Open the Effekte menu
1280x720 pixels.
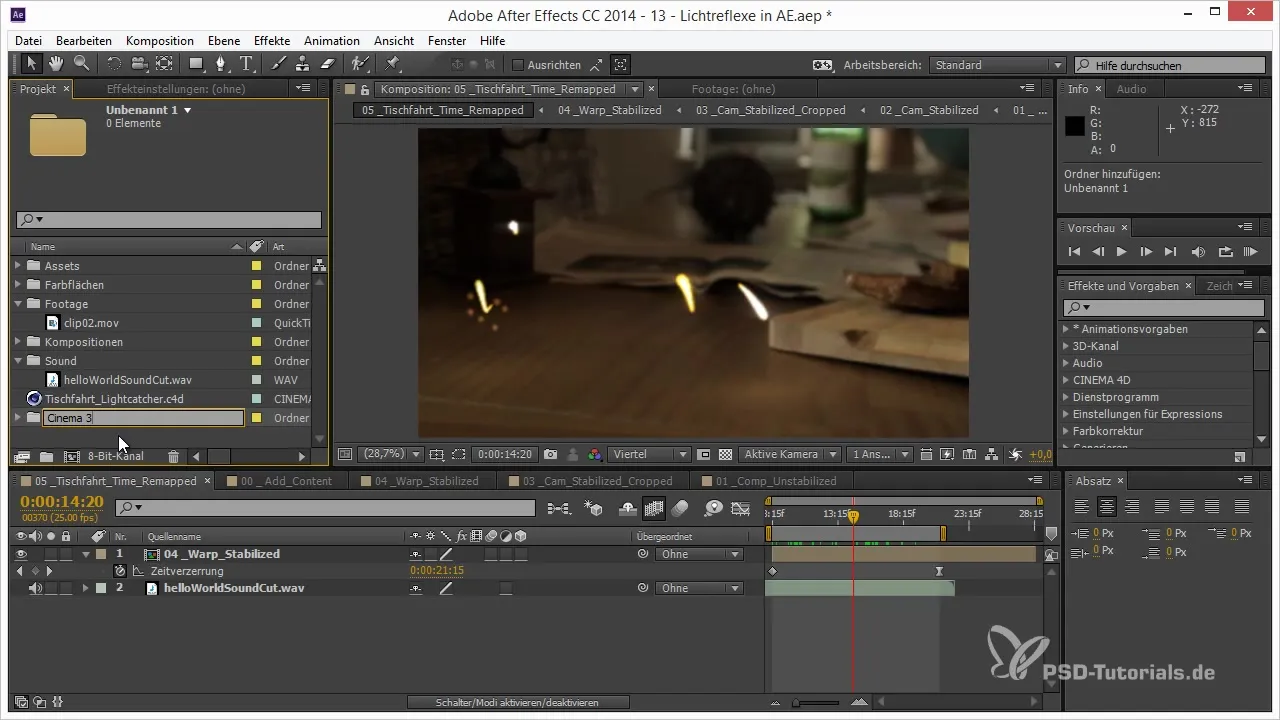[x=272, y=41]
